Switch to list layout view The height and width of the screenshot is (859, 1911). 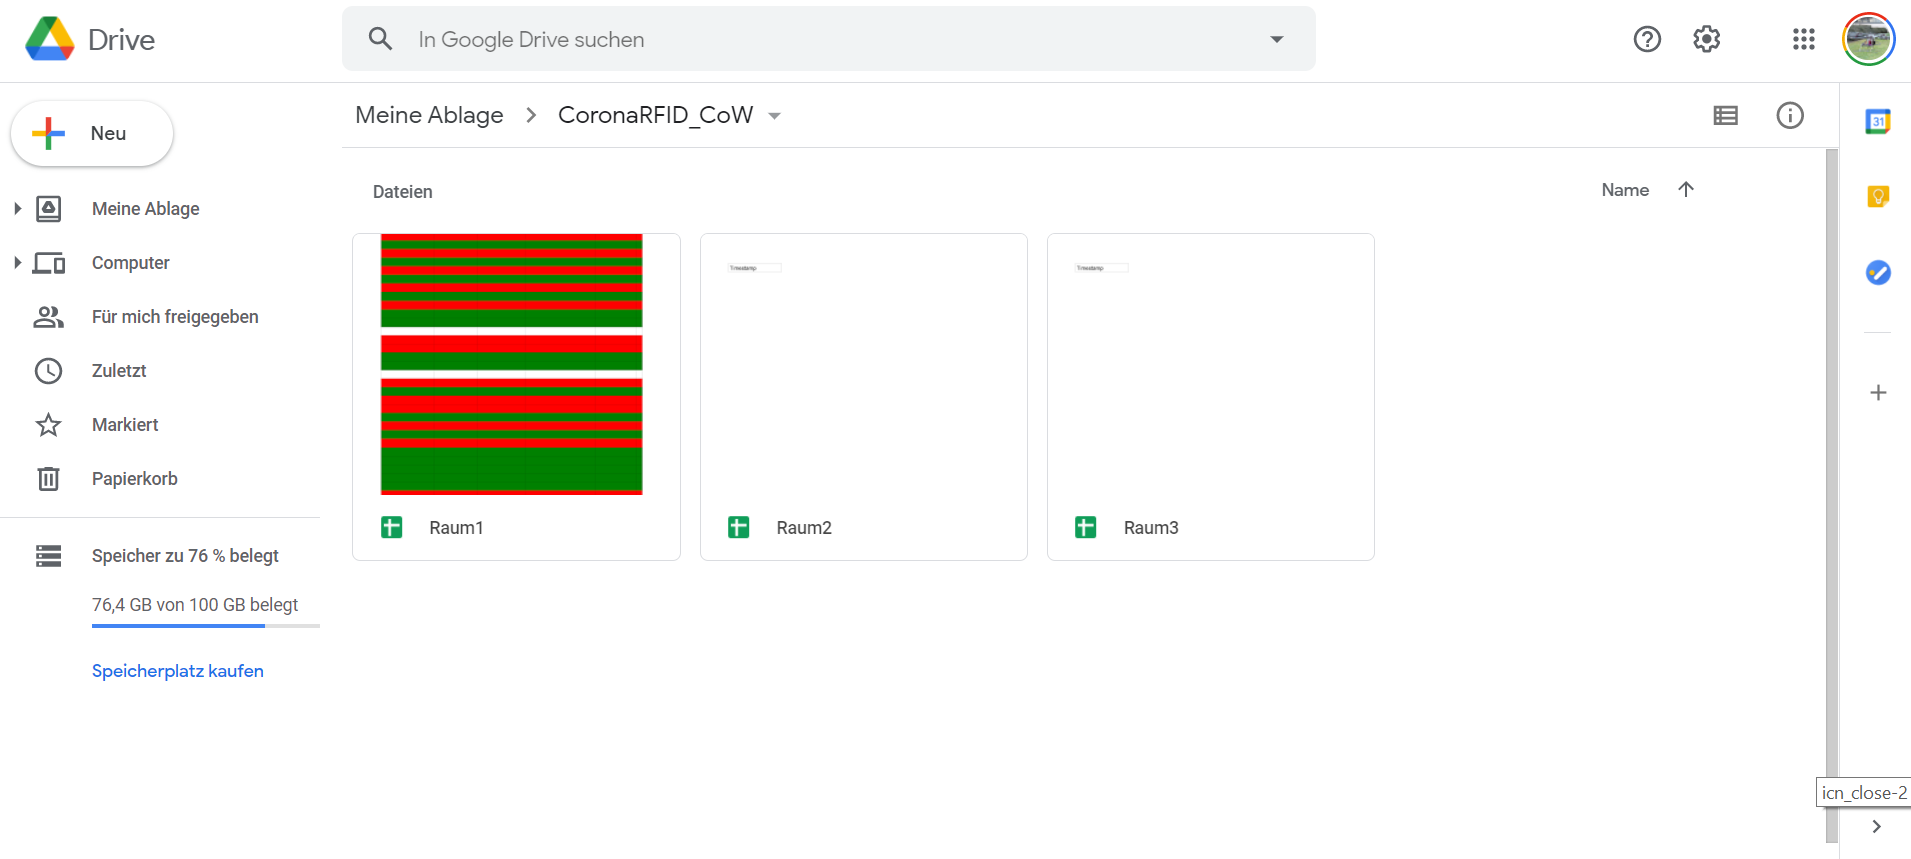(x=1725, y=116)
